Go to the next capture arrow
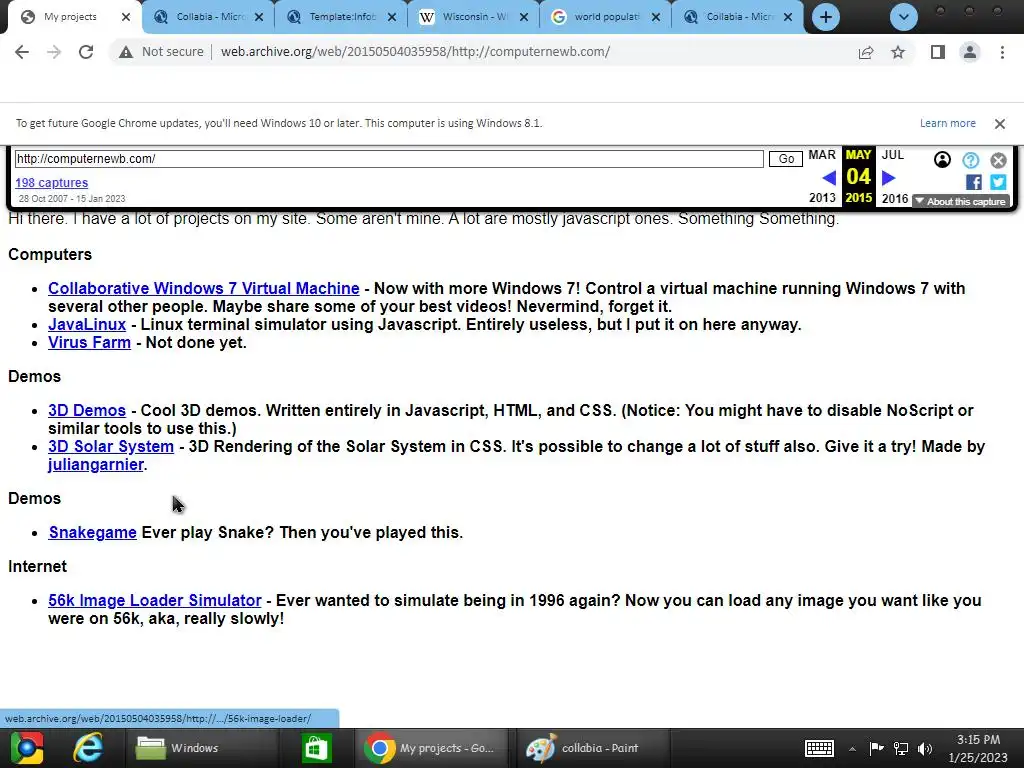 [x=888, y=178]
